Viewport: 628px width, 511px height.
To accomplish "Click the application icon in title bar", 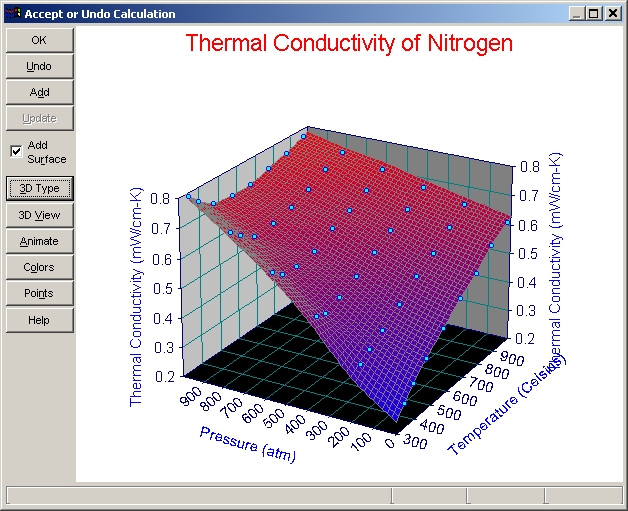I will (x=12, y=14).
